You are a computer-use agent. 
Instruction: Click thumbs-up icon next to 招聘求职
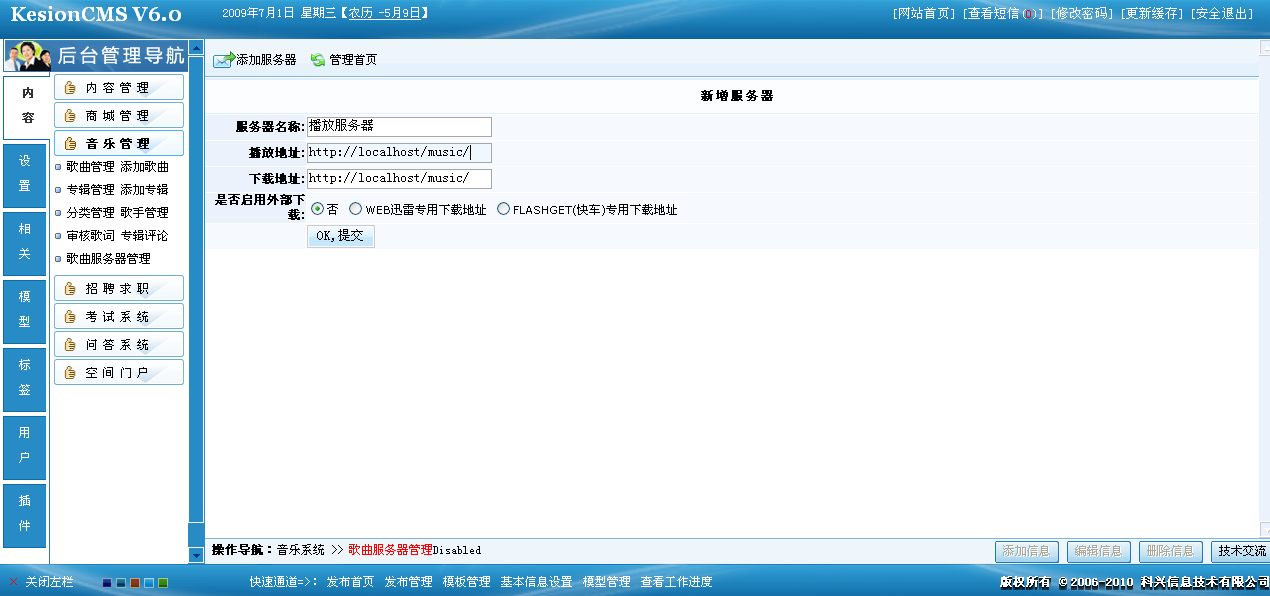tap(70, 289)
